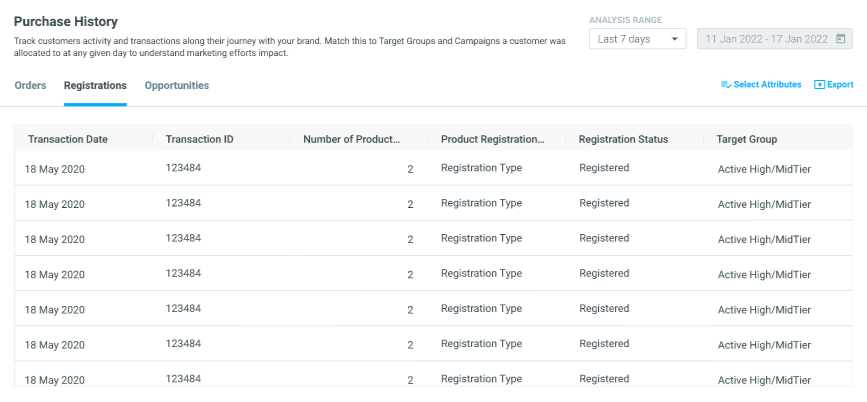Screen dimensions: 867x402
Task: Click the Purchase History page title
Action: tap(66, 22)
